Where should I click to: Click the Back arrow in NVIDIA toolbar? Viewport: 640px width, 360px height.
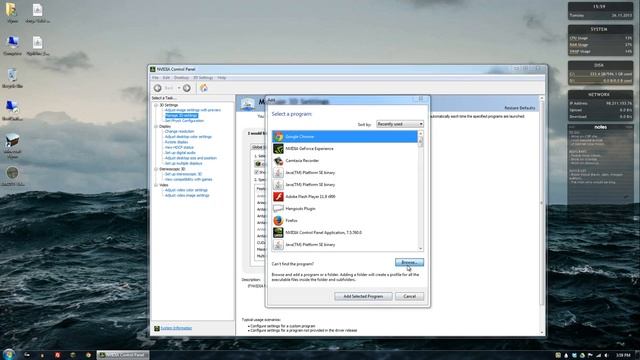point(158,88)
